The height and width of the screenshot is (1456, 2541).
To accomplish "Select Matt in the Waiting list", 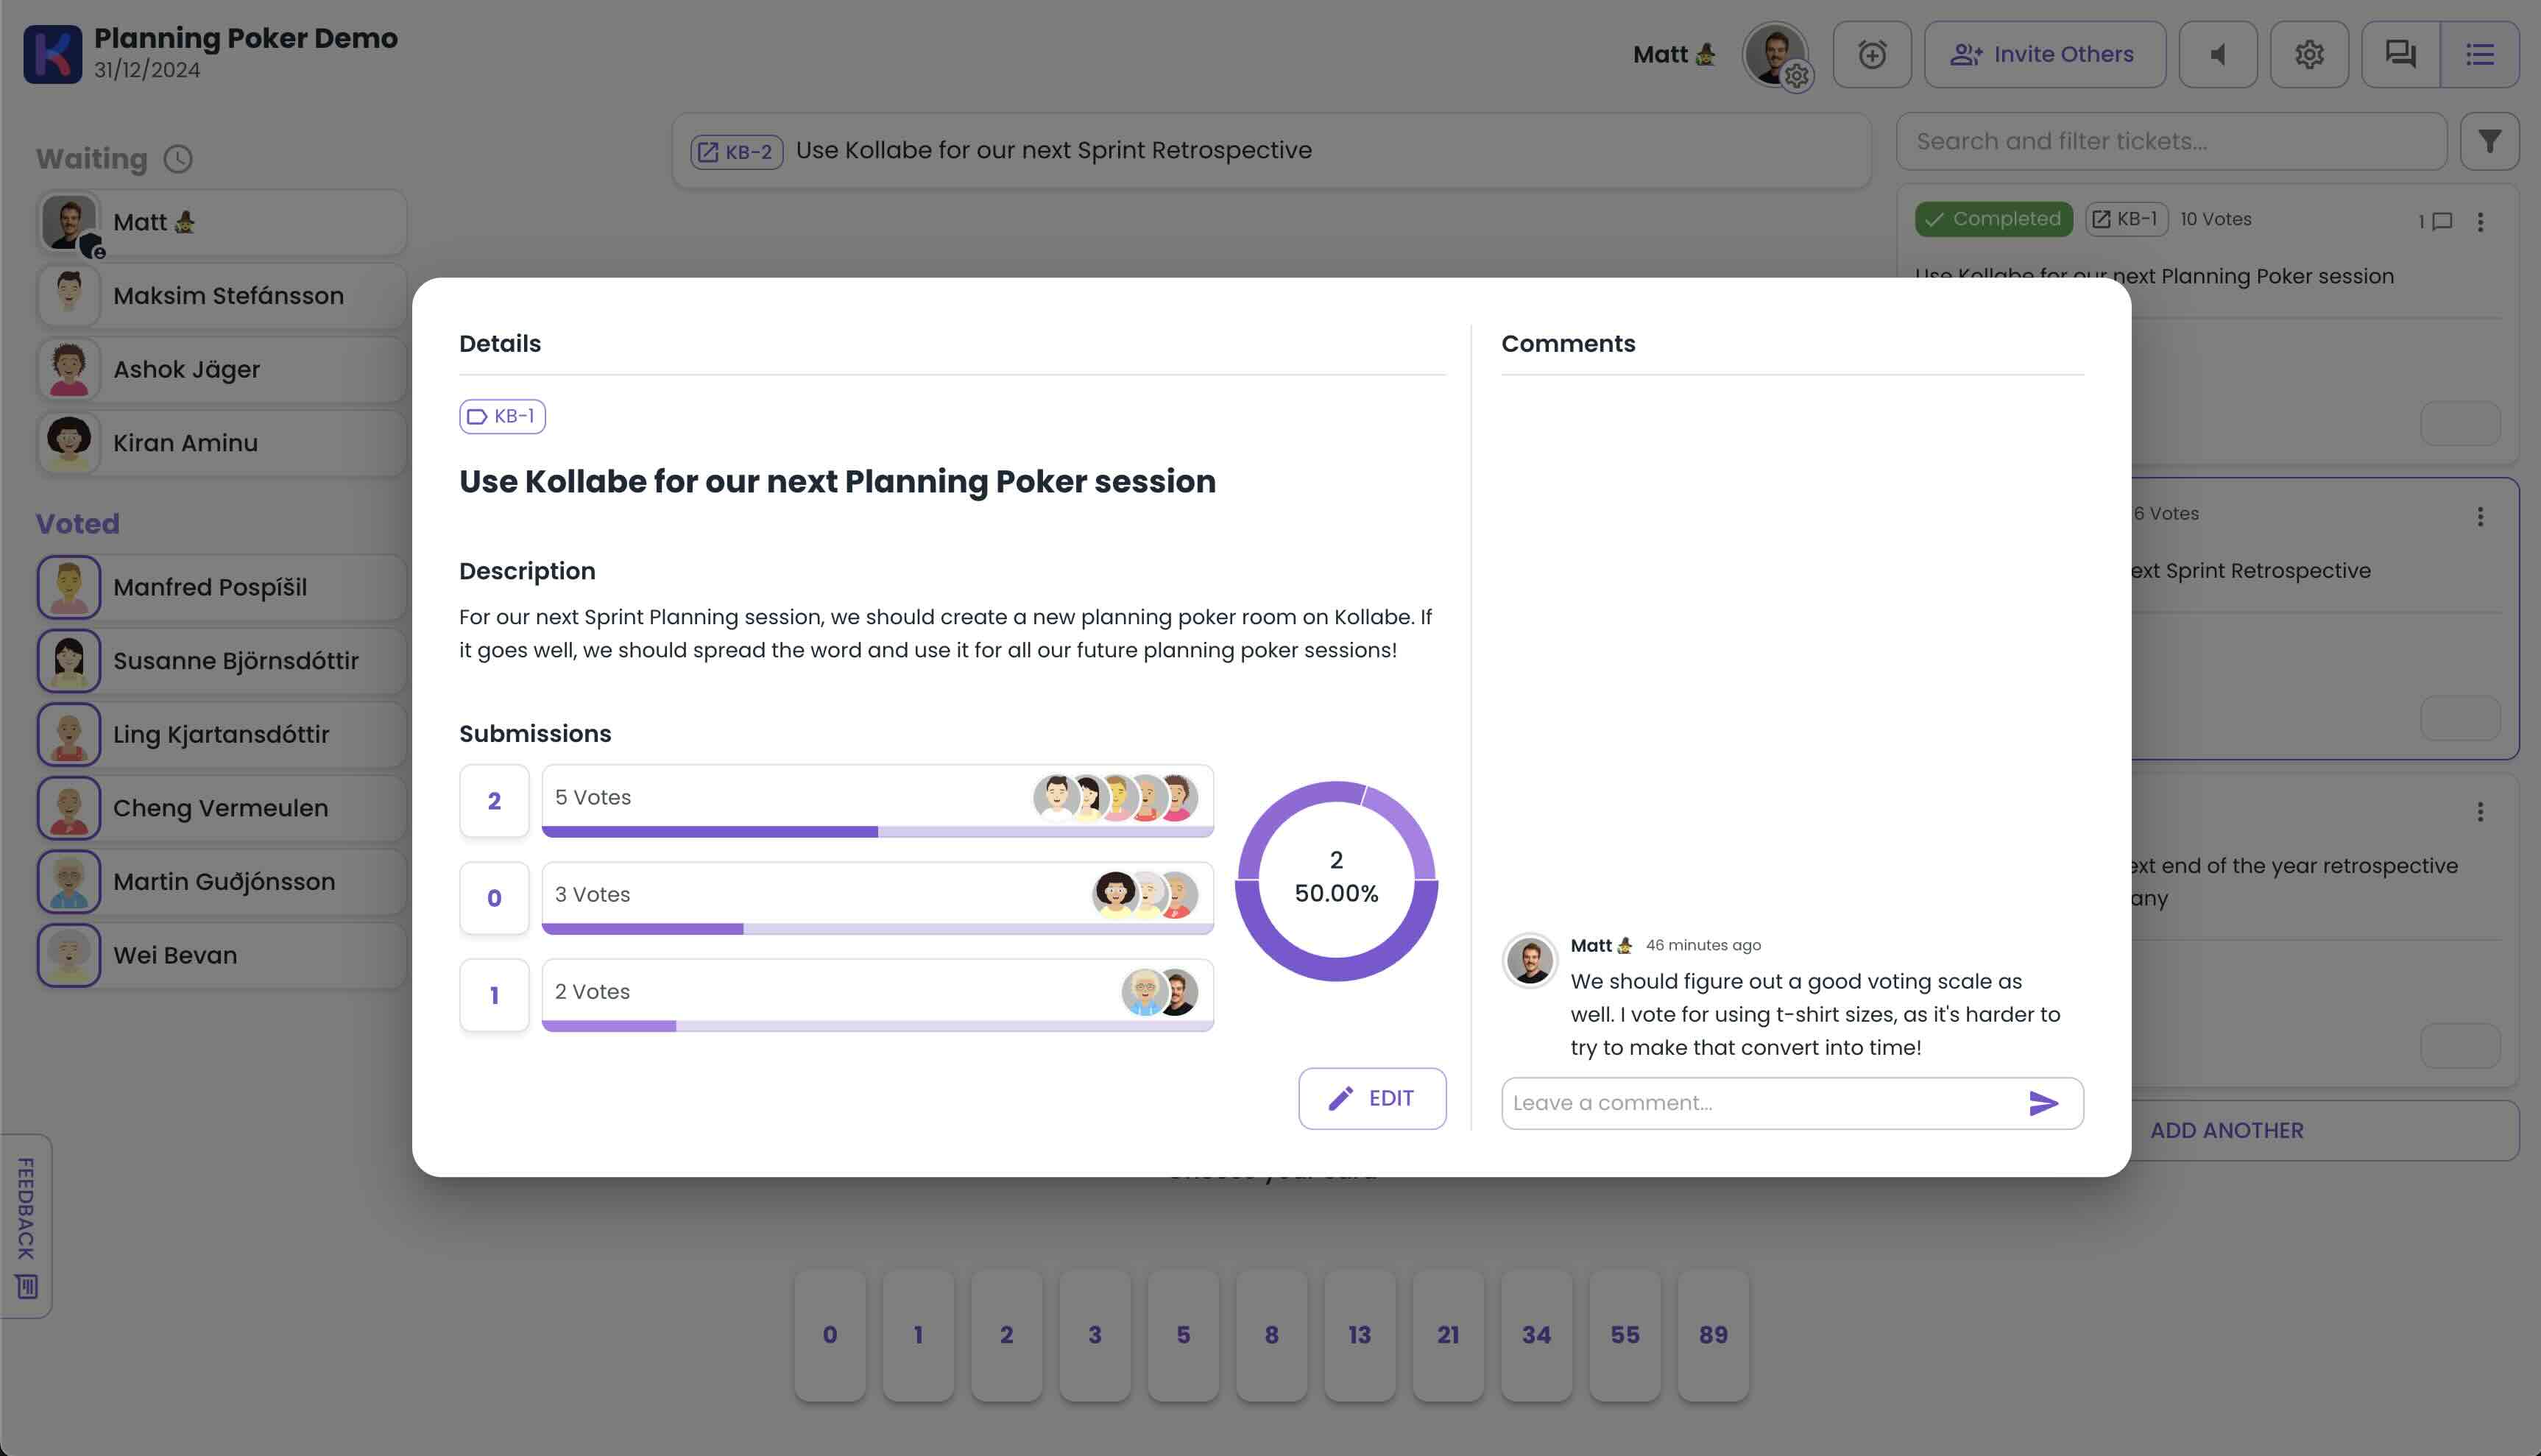I will 222,222.
